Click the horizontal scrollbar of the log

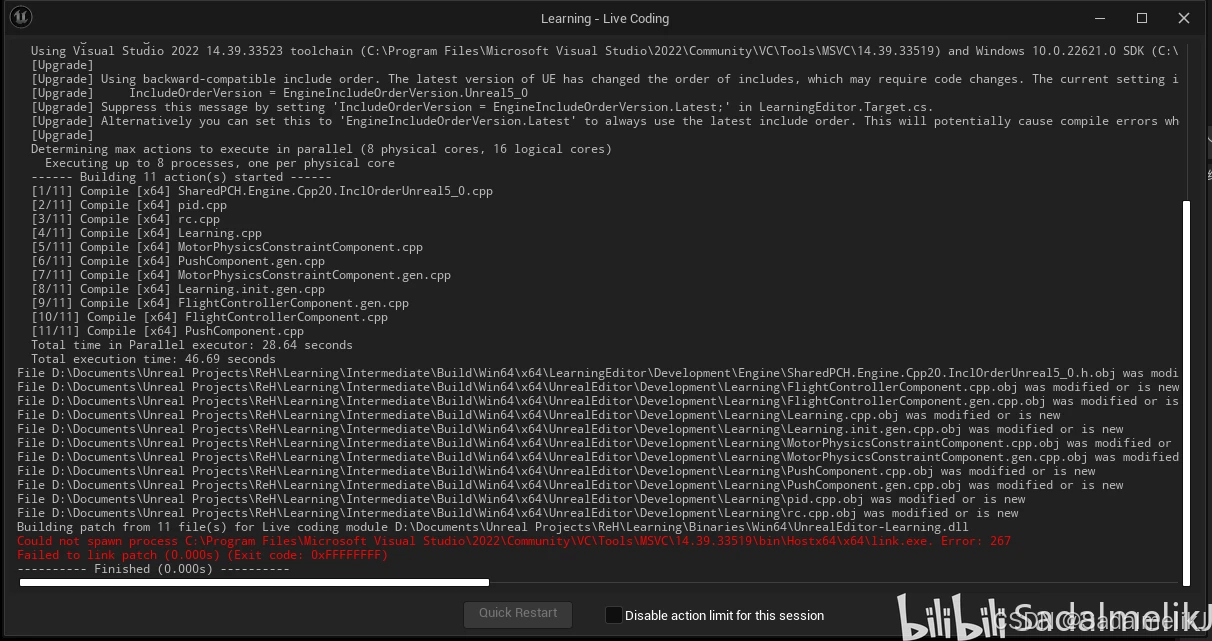point(254,581)
